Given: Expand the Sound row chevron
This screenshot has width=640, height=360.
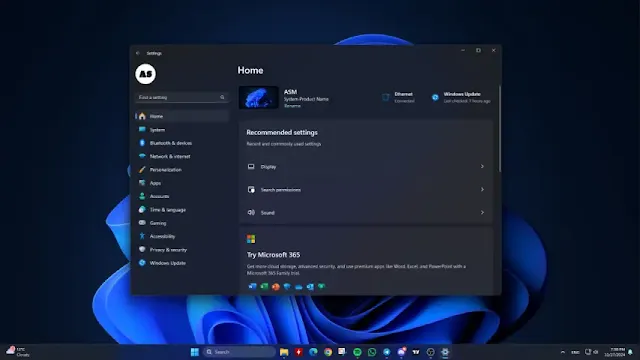Looking at the screenshot, I should coord(482,212).
